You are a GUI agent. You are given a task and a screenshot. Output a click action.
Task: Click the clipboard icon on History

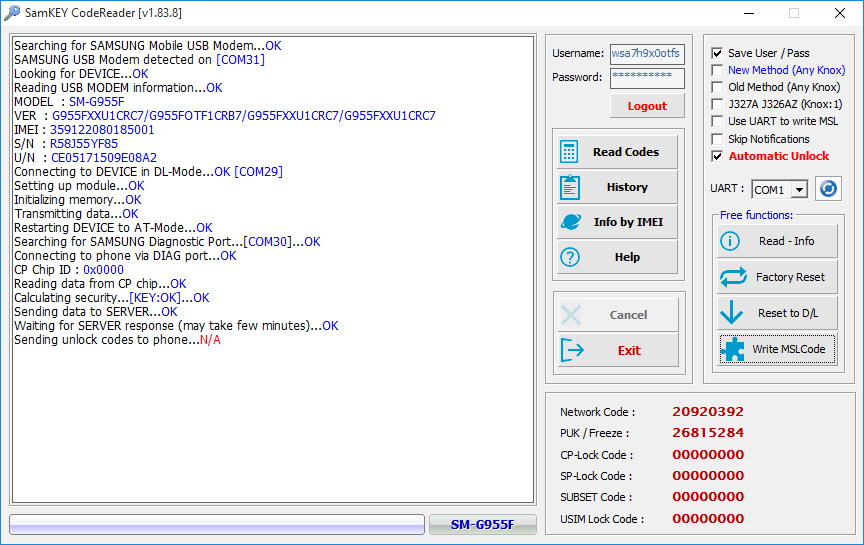click(570, 187)
